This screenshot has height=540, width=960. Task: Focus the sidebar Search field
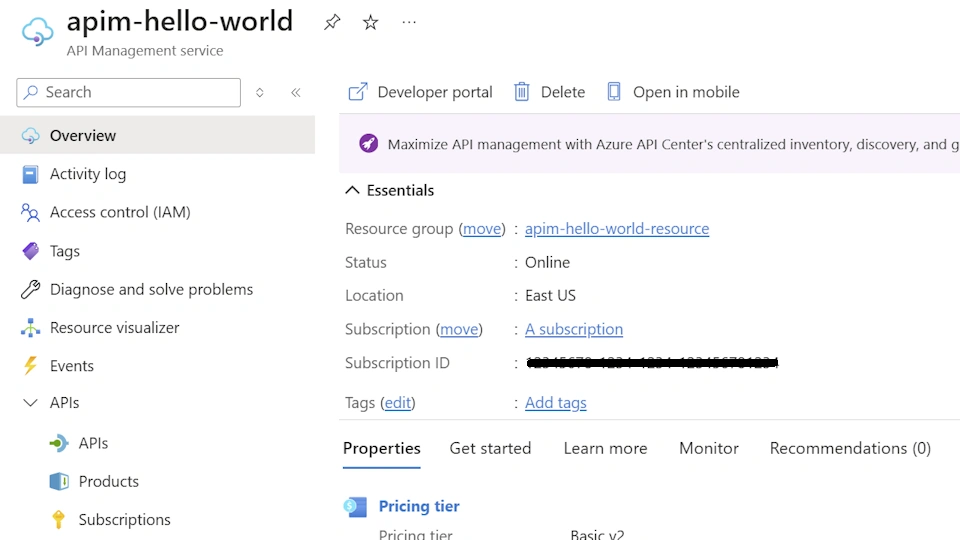point(129,92)
